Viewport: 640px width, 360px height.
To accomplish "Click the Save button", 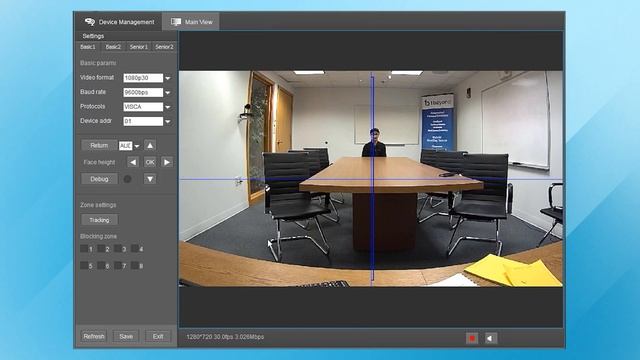I will pyautogui.click(x=126, y=336).
